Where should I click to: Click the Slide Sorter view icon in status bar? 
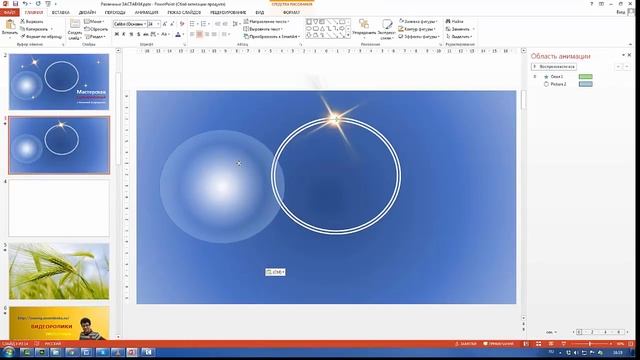[x=538, y=344]
